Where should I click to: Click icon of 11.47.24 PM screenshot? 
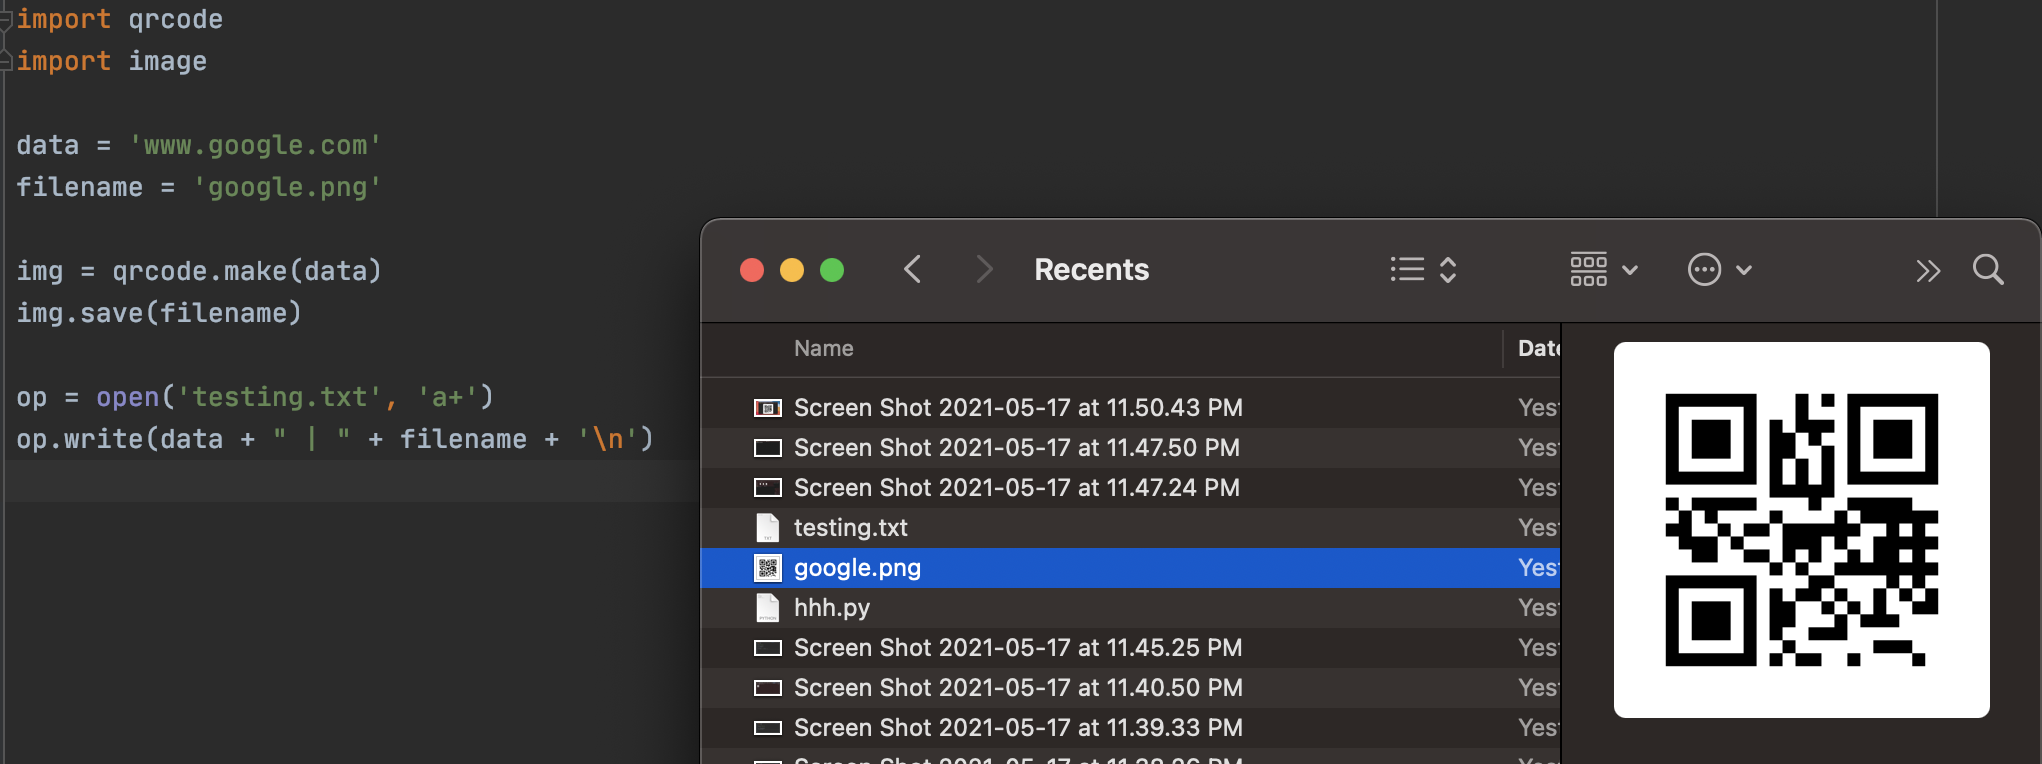pyautogui.click(x=767, y=488)
